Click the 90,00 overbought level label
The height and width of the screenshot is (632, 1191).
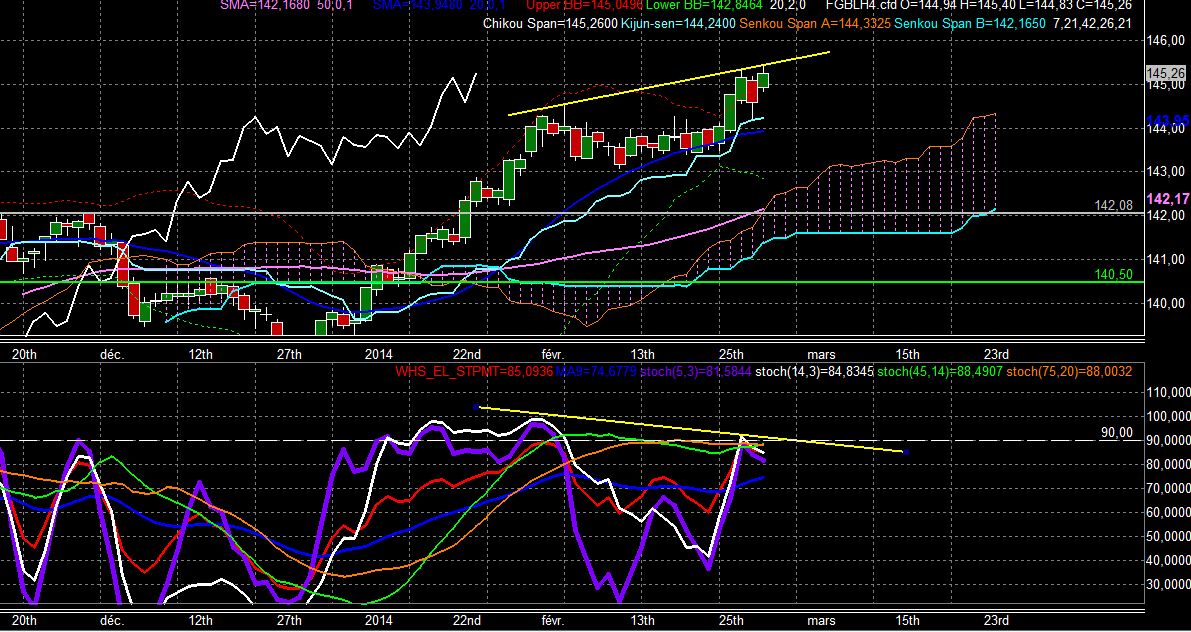point(1117,433)
